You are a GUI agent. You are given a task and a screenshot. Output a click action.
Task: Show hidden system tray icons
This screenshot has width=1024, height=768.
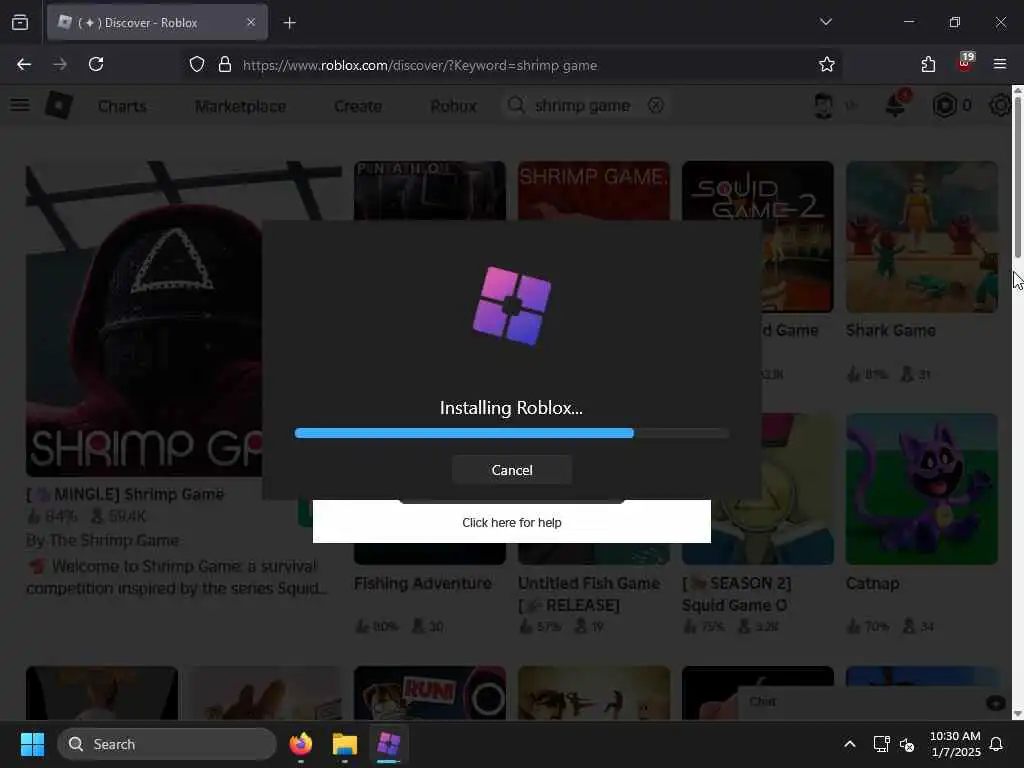pyautogui.click(x=850, y=744)
